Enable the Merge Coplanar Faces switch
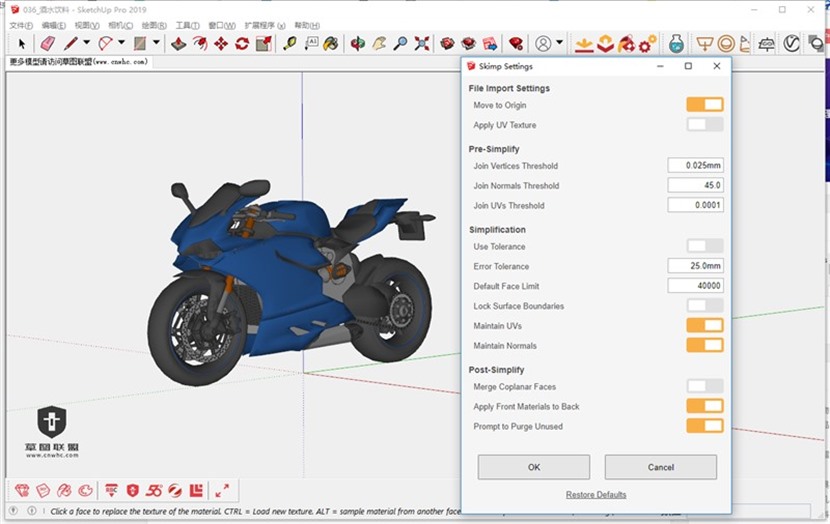830x524 pixels. (x=705, y=386)
